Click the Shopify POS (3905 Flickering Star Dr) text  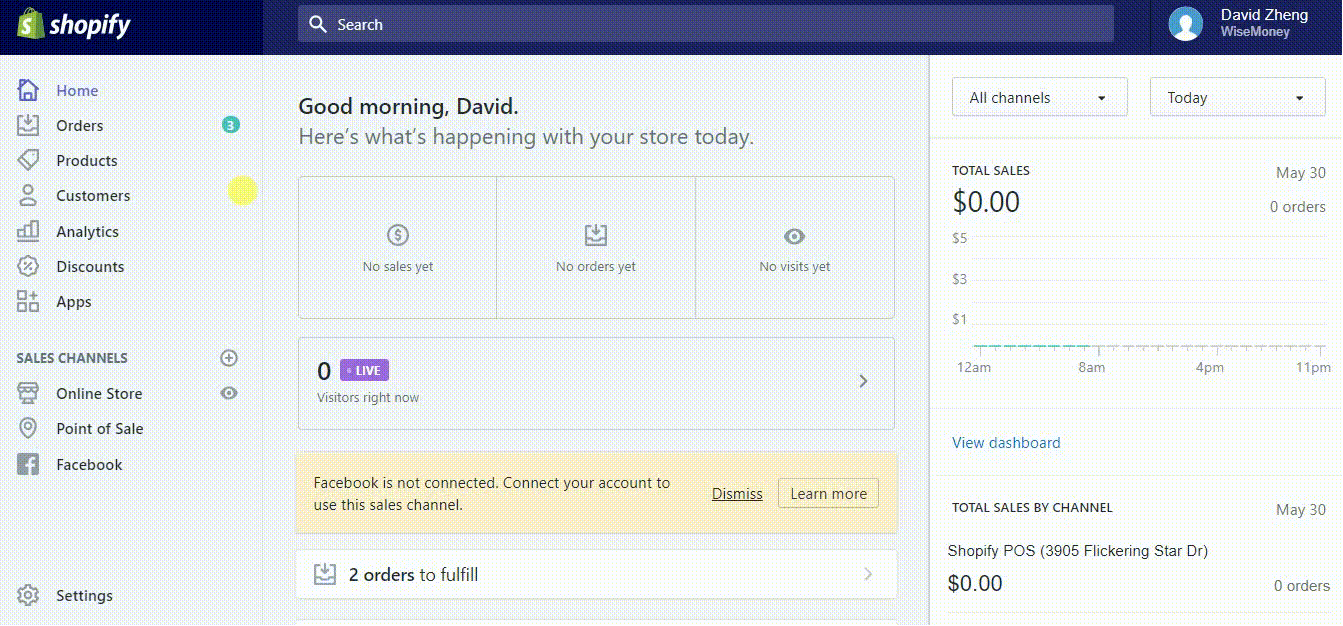pos(1078,550)
